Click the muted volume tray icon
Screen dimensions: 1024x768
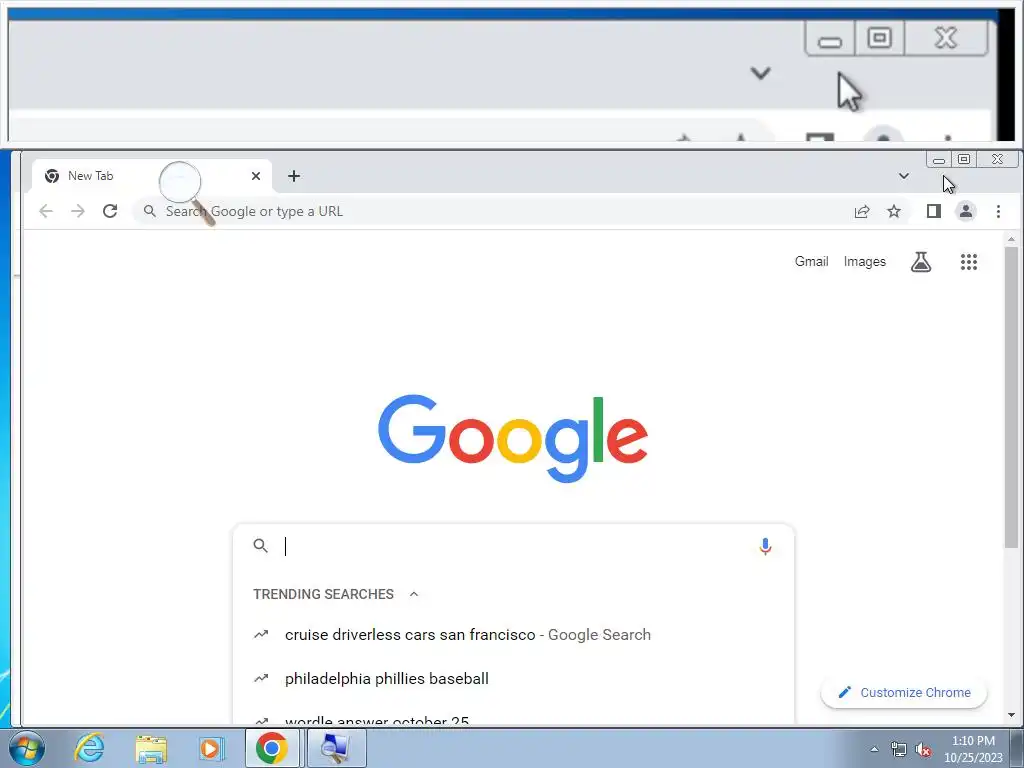coord(923,750)
